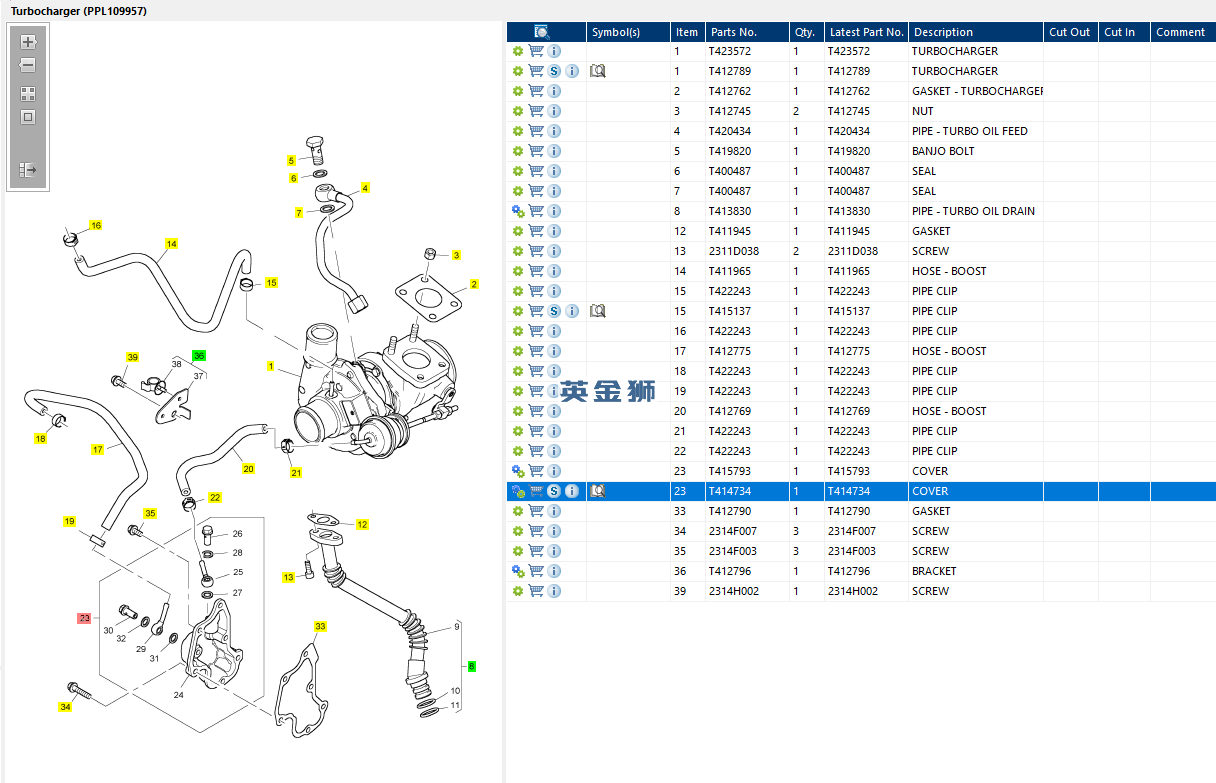Click the Latest Part No. column header
Screen dimensions: 1216x783
click(x=866, y=32)
